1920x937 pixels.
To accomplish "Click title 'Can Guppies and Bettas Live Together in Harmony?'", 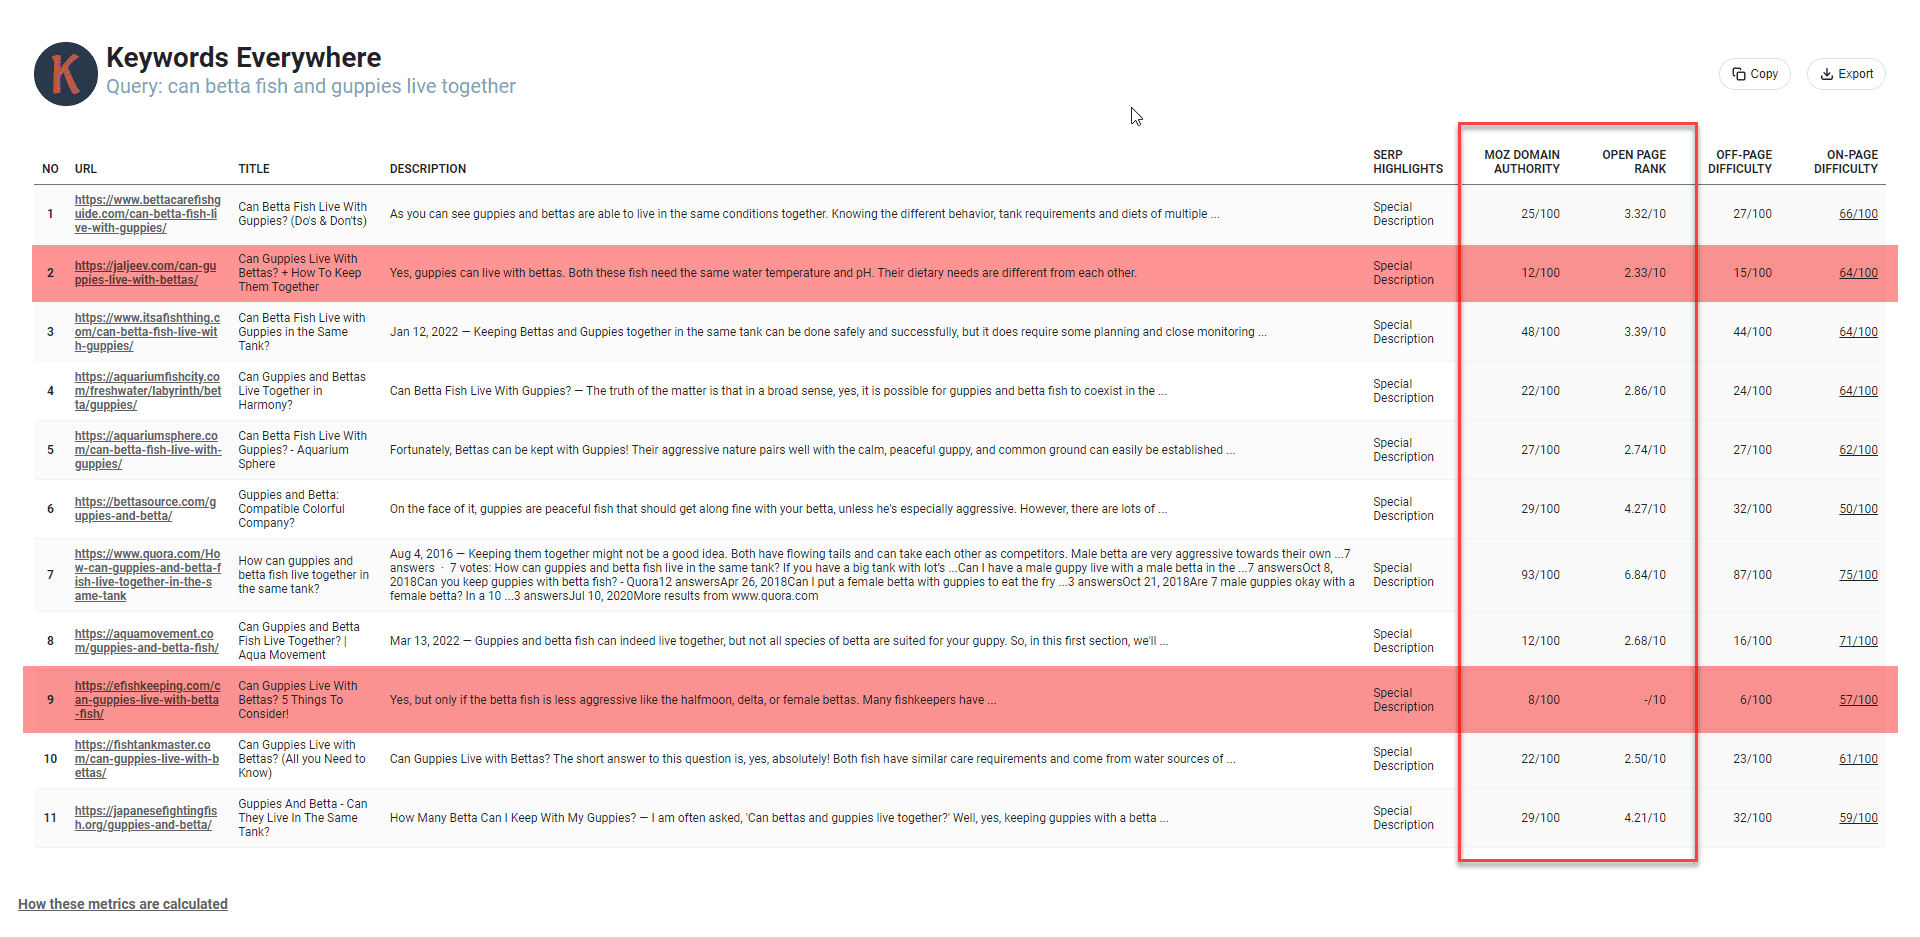I will [x=302, y=391].
